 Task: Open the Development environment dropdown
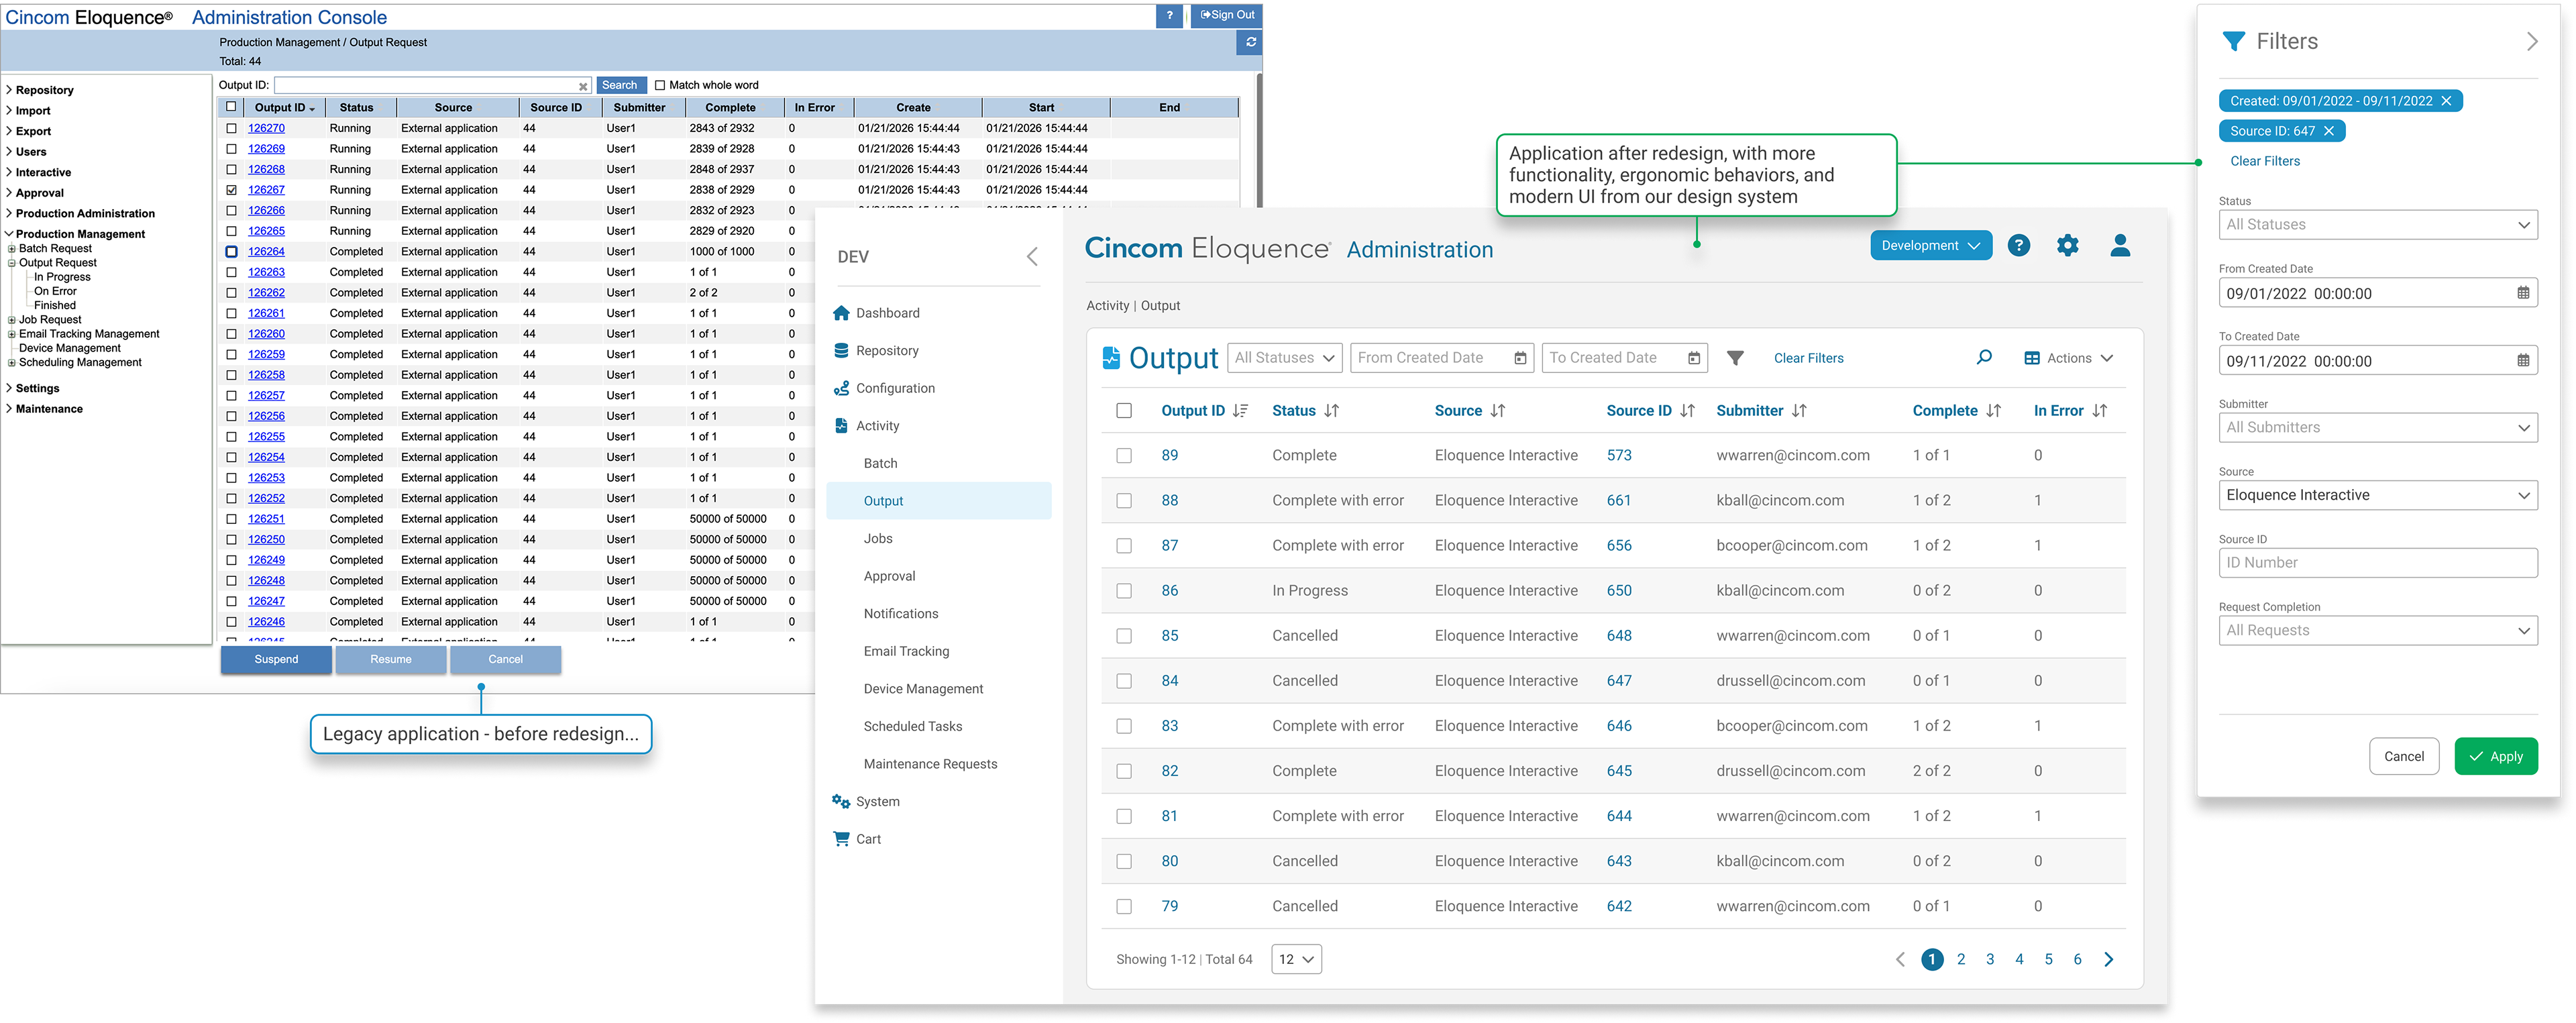[1930, 245]
